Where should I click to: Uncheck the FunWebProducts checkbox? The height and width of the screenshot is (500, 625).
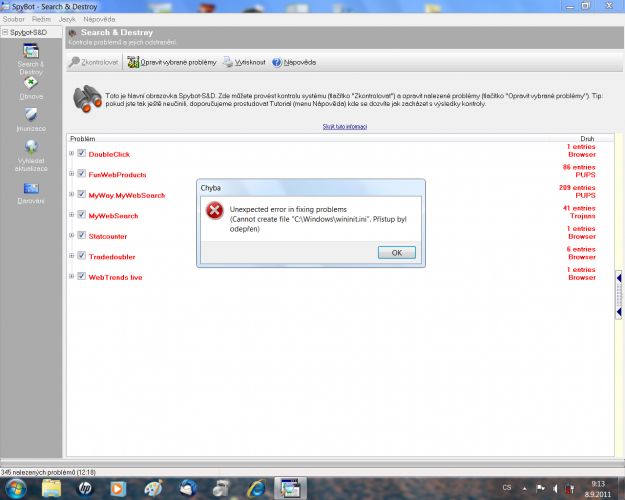(82, 173)
